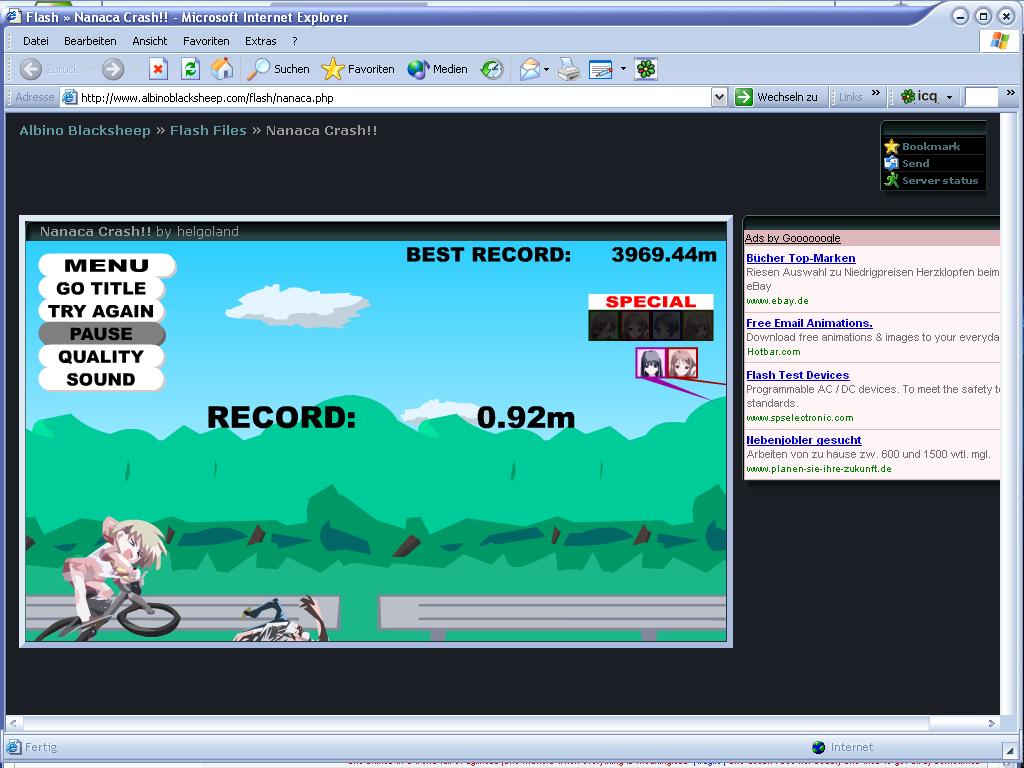Click the horizontal scrollbar right arrow
This screenshot has height=768, width=1024.
[x=991, y=723]
